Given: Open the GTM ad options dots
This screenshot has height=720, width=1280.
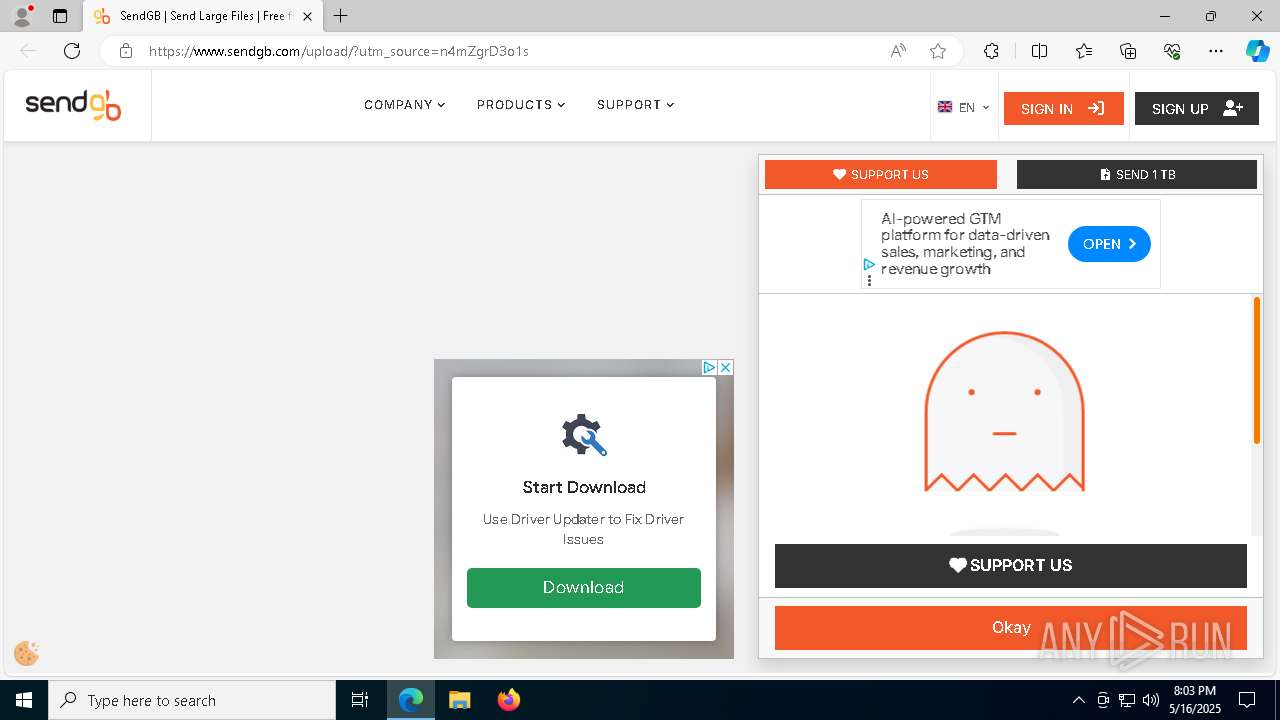Looking at the screenshot, I should point(869,280).
